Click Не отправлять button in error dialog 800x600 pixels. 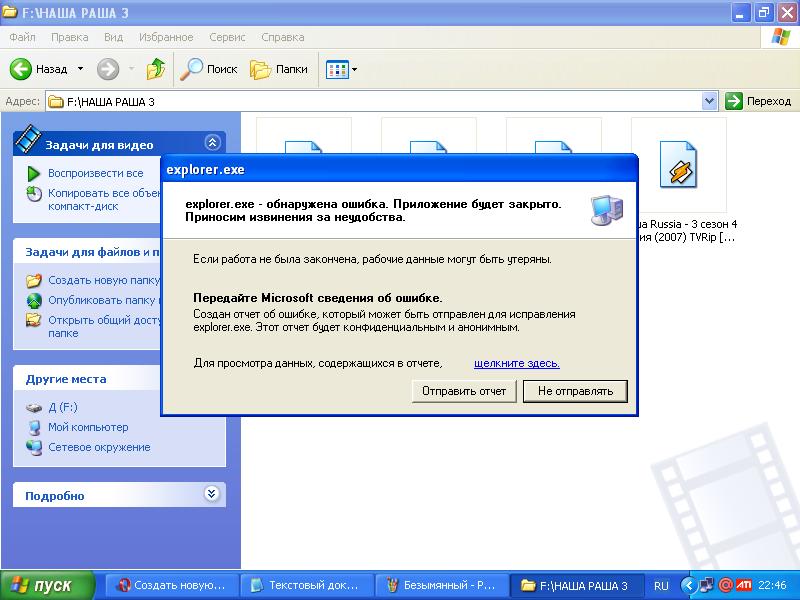[575, 391]
